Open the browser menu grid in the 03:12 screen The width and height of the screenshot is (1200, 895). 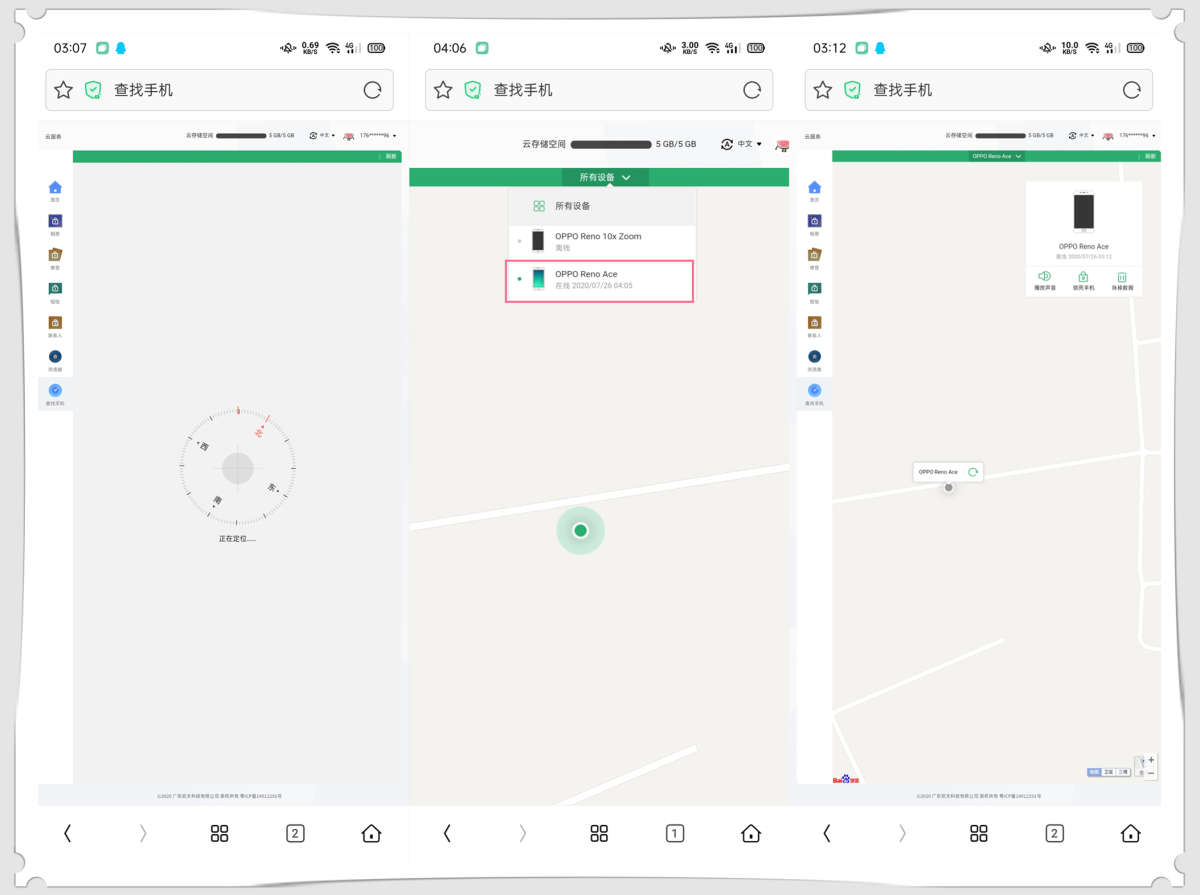pyautogui.click(x=979, y=833)
